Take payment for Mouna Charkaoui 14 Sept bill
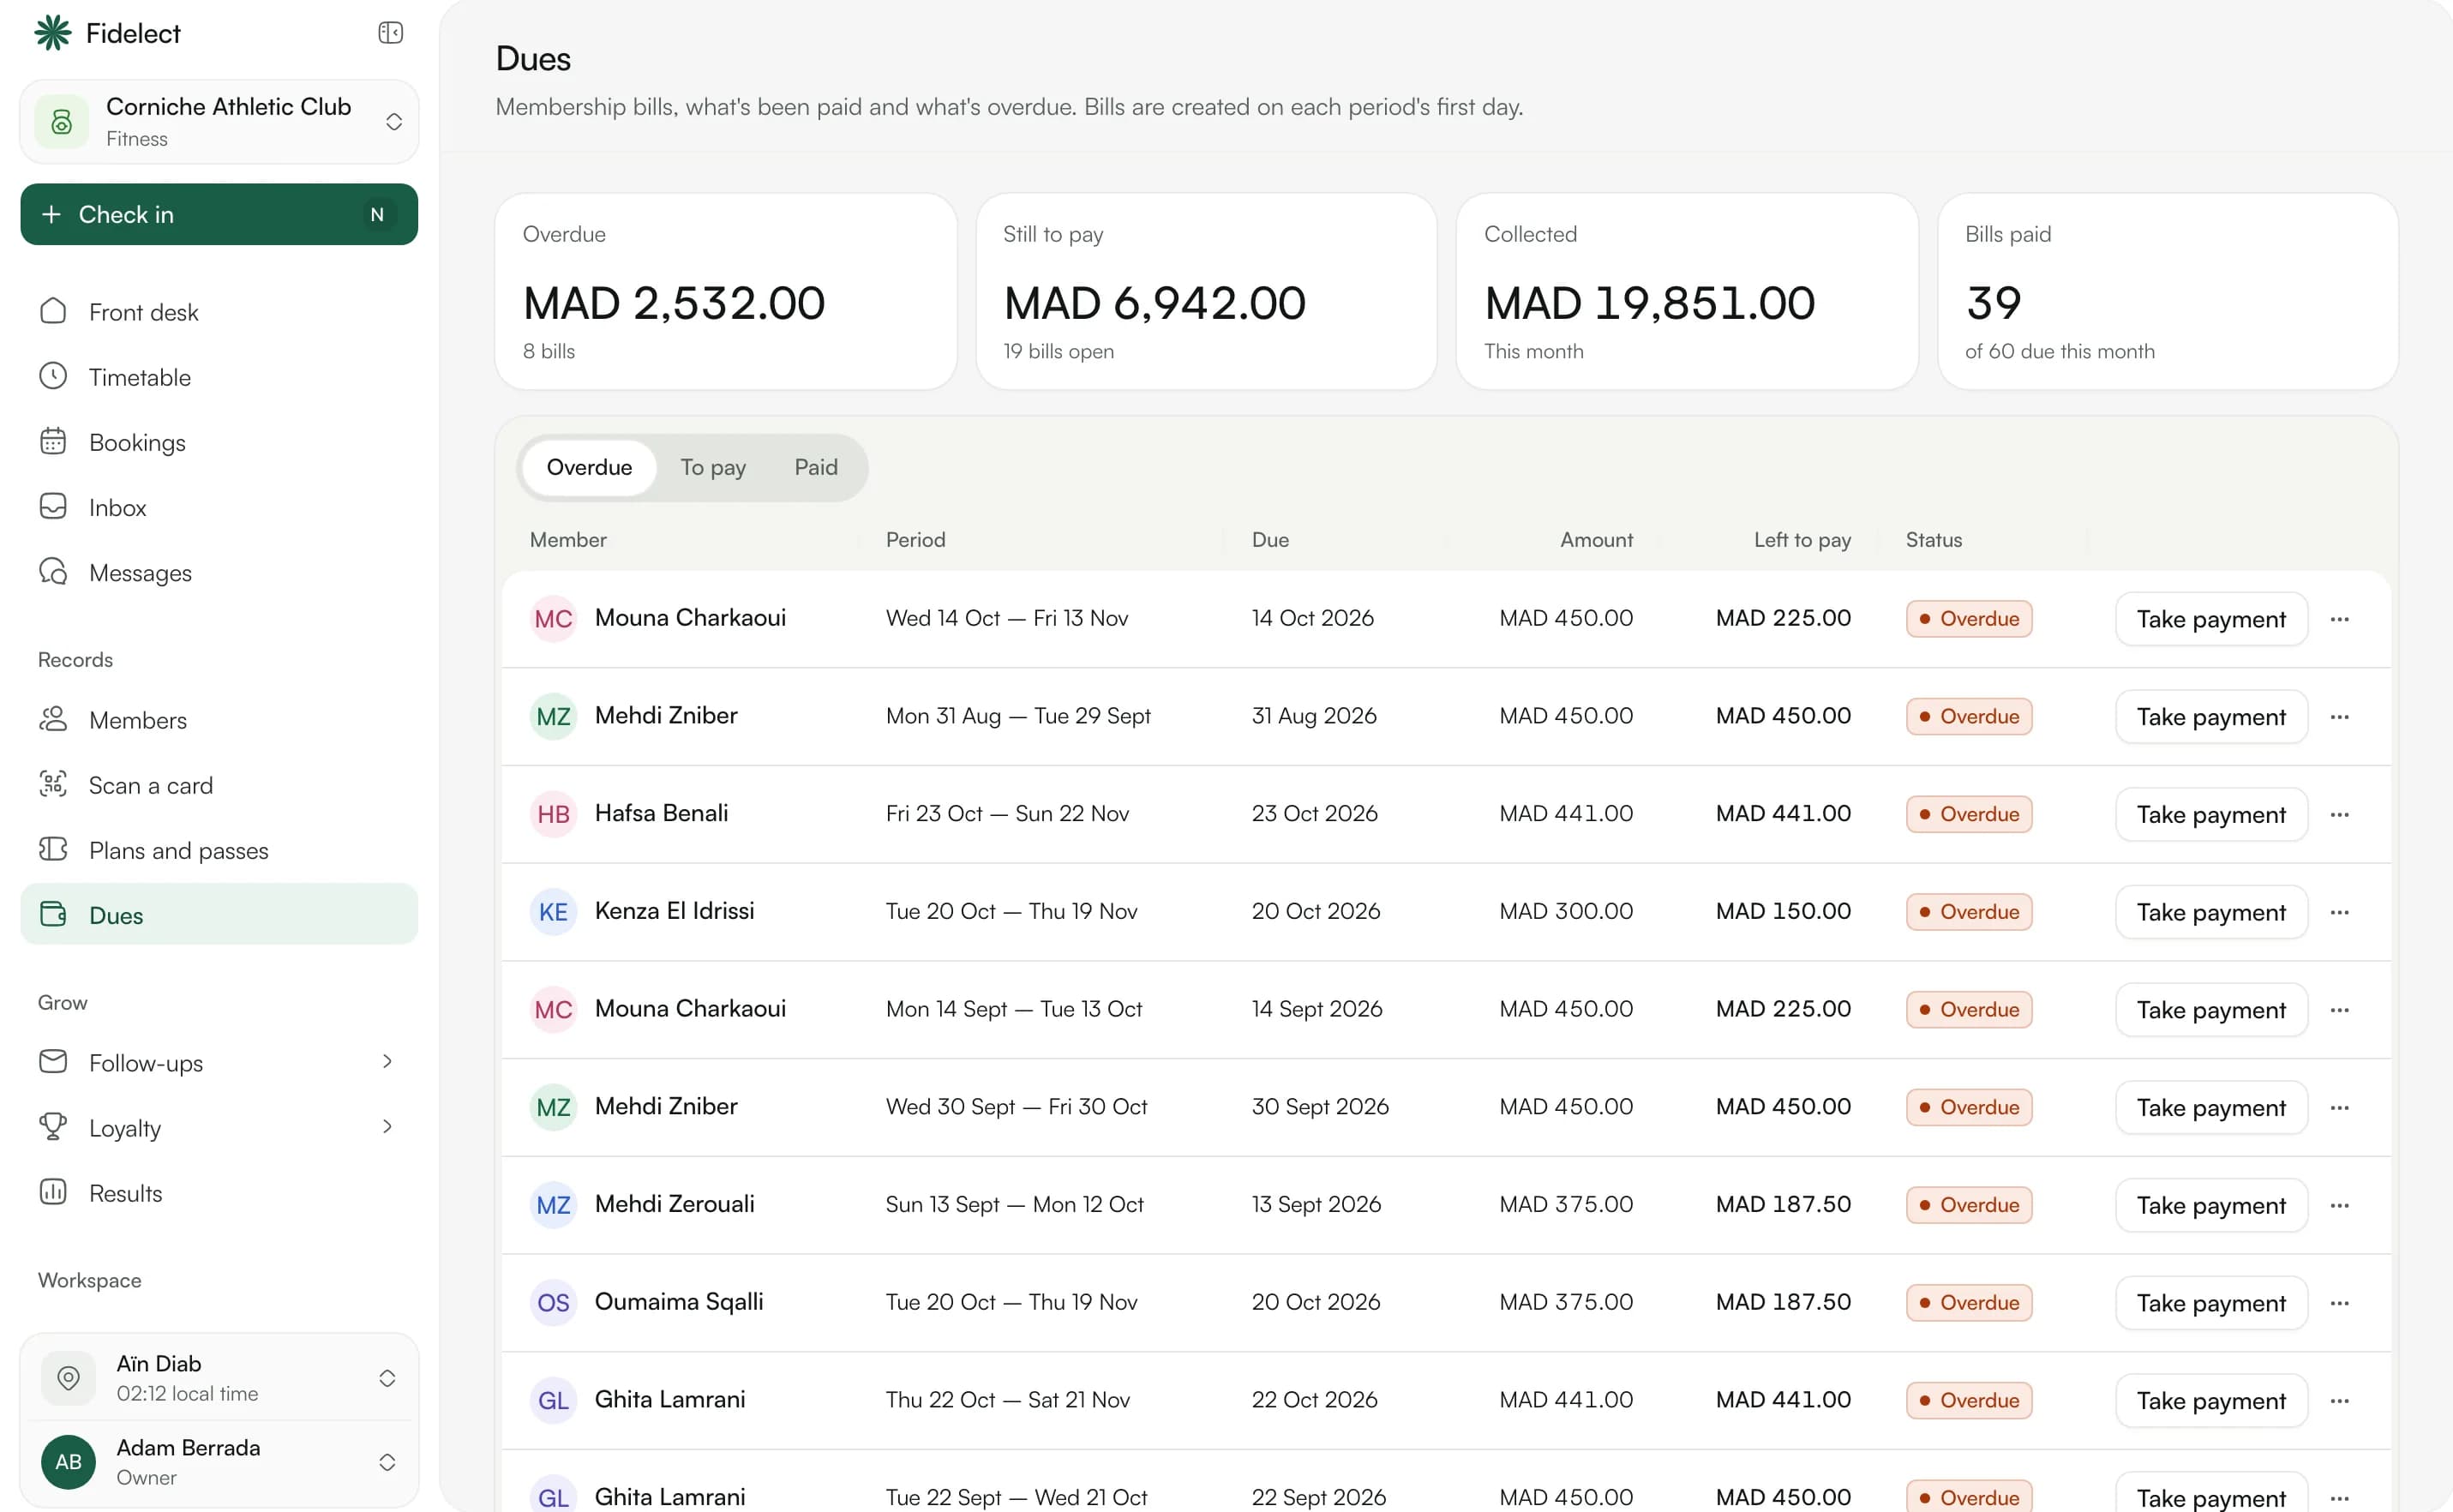This screenshot has width=2453, height=1512. point(2211,1010)
